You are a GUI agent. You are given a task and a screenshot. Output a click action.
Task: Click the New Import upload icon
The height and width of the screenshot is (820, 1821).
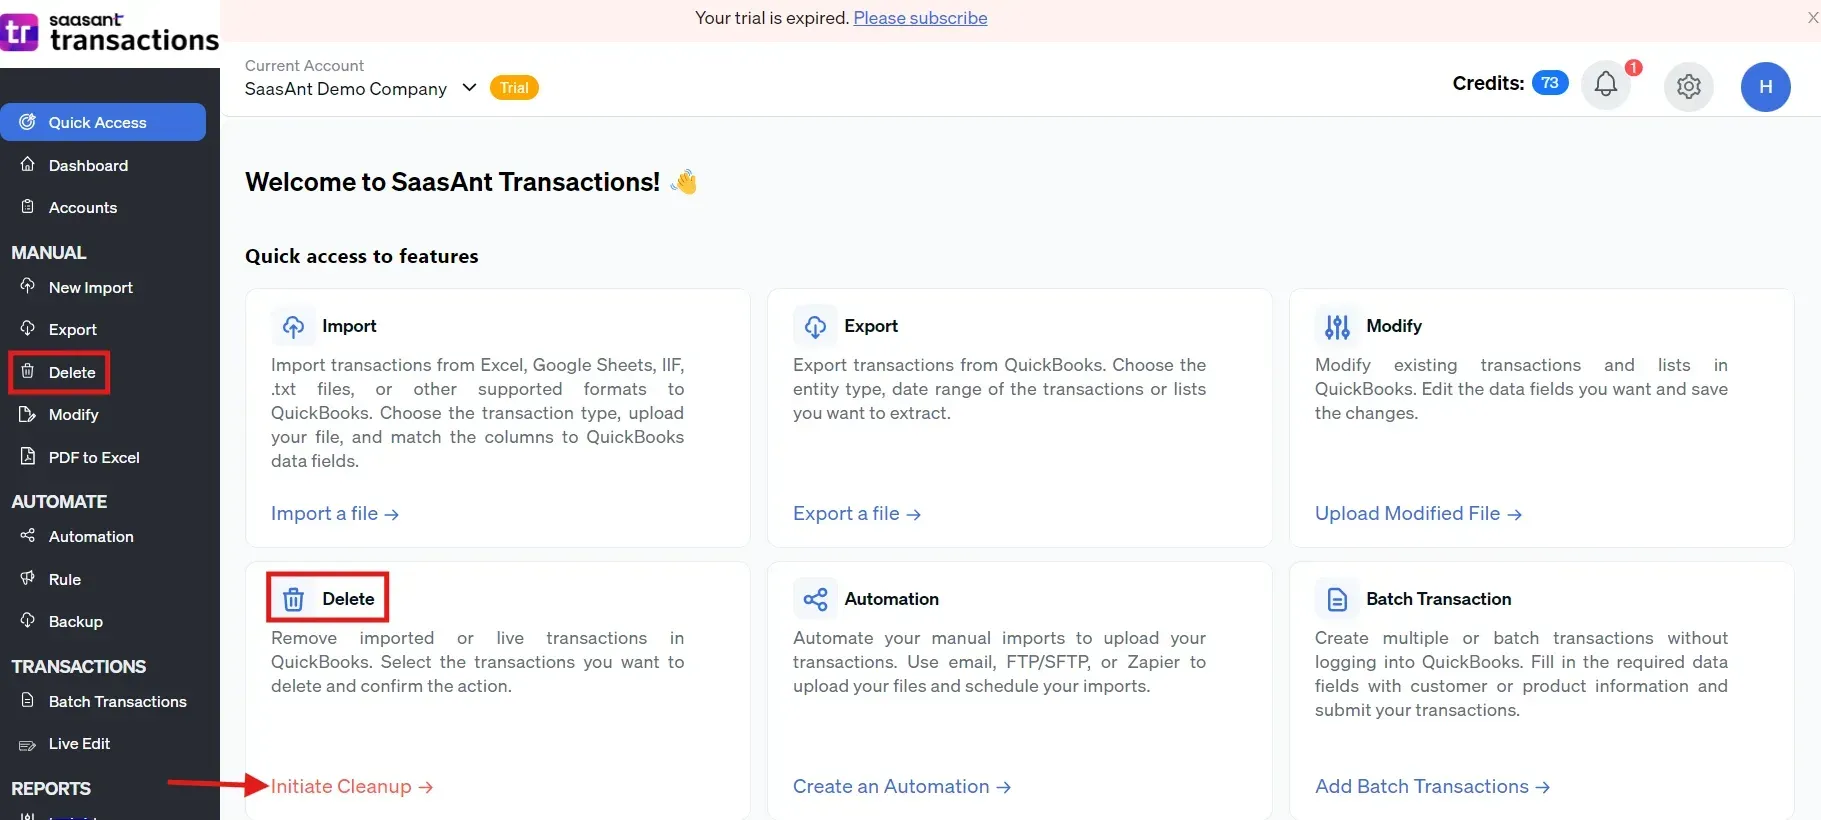pyautogui.click(x=28, y=286)
